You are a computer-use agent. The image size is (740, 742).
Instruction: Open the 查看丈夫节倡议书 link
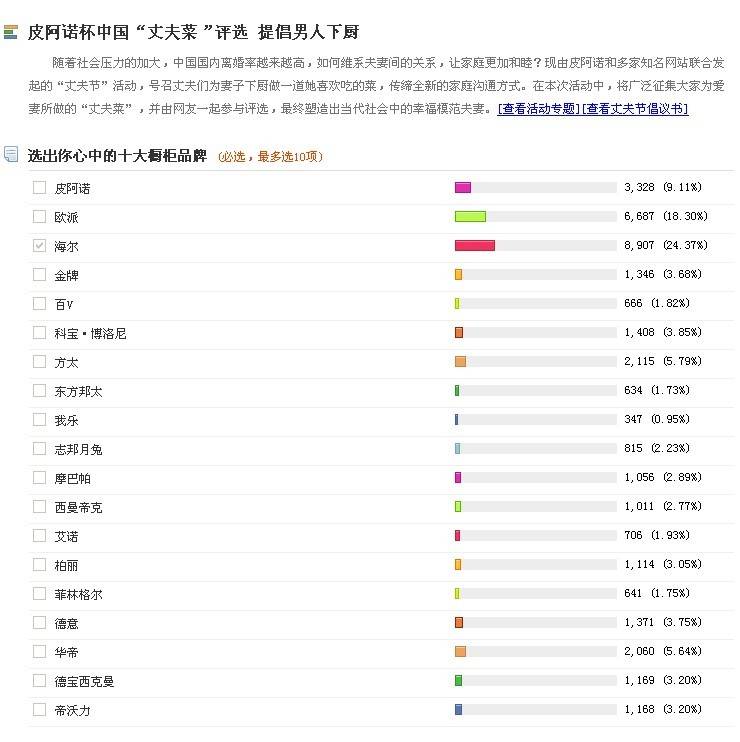[635, 109]
